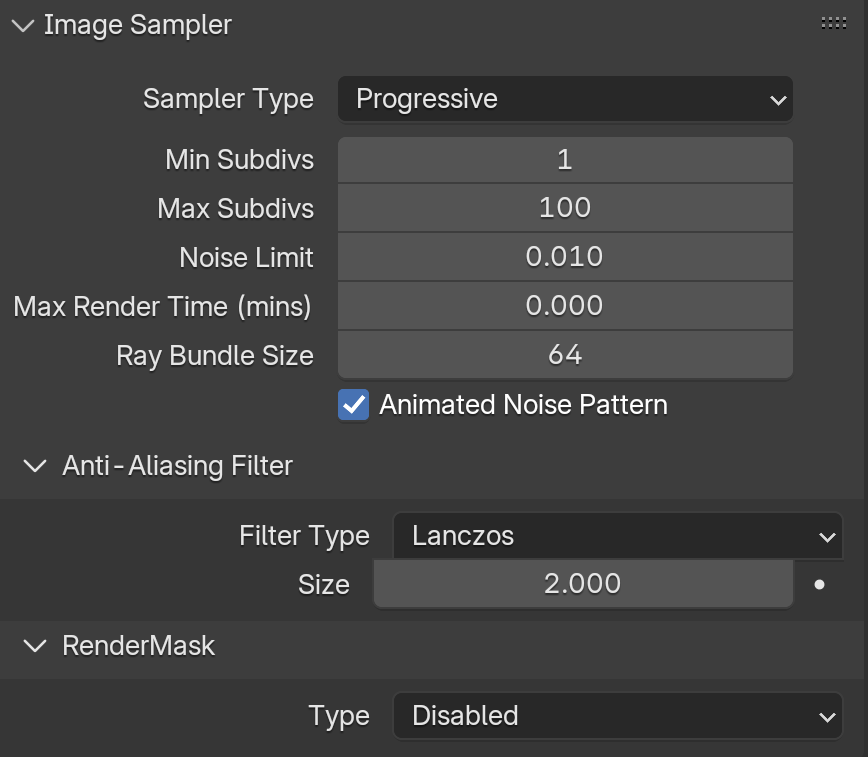Toggle the Animated Noise Pattern checkbox

[354, 405]
